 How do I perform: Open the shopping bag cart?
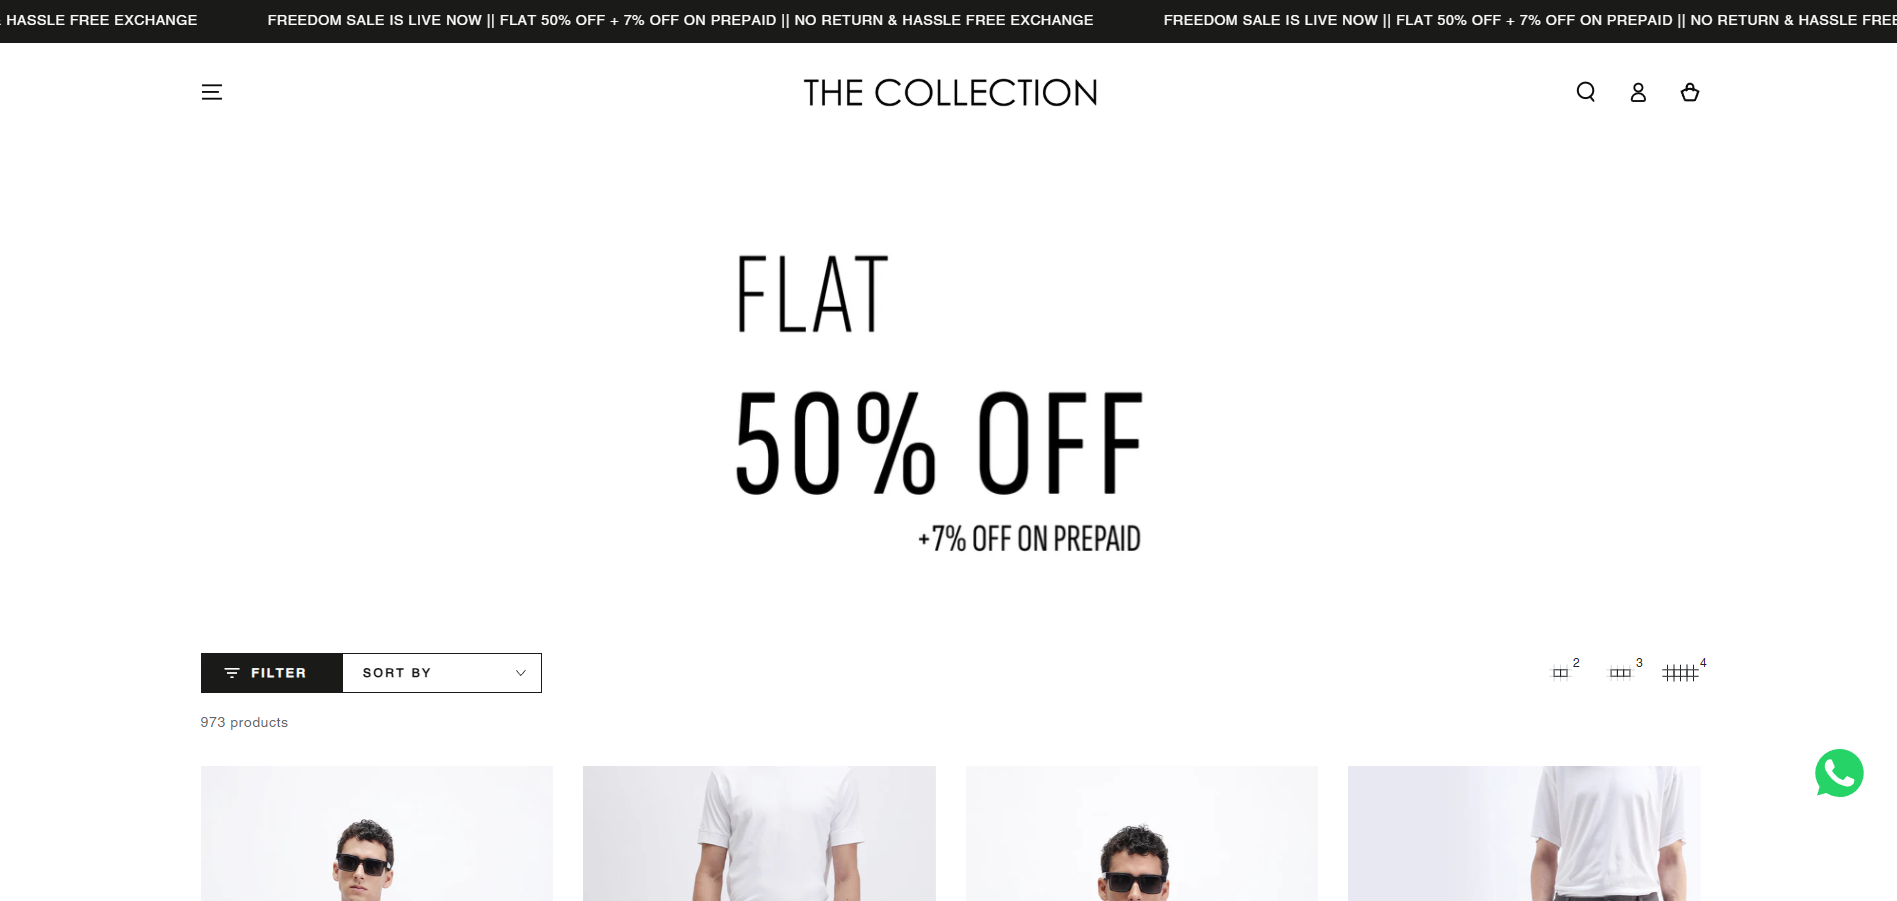[x=1690, y=92]
